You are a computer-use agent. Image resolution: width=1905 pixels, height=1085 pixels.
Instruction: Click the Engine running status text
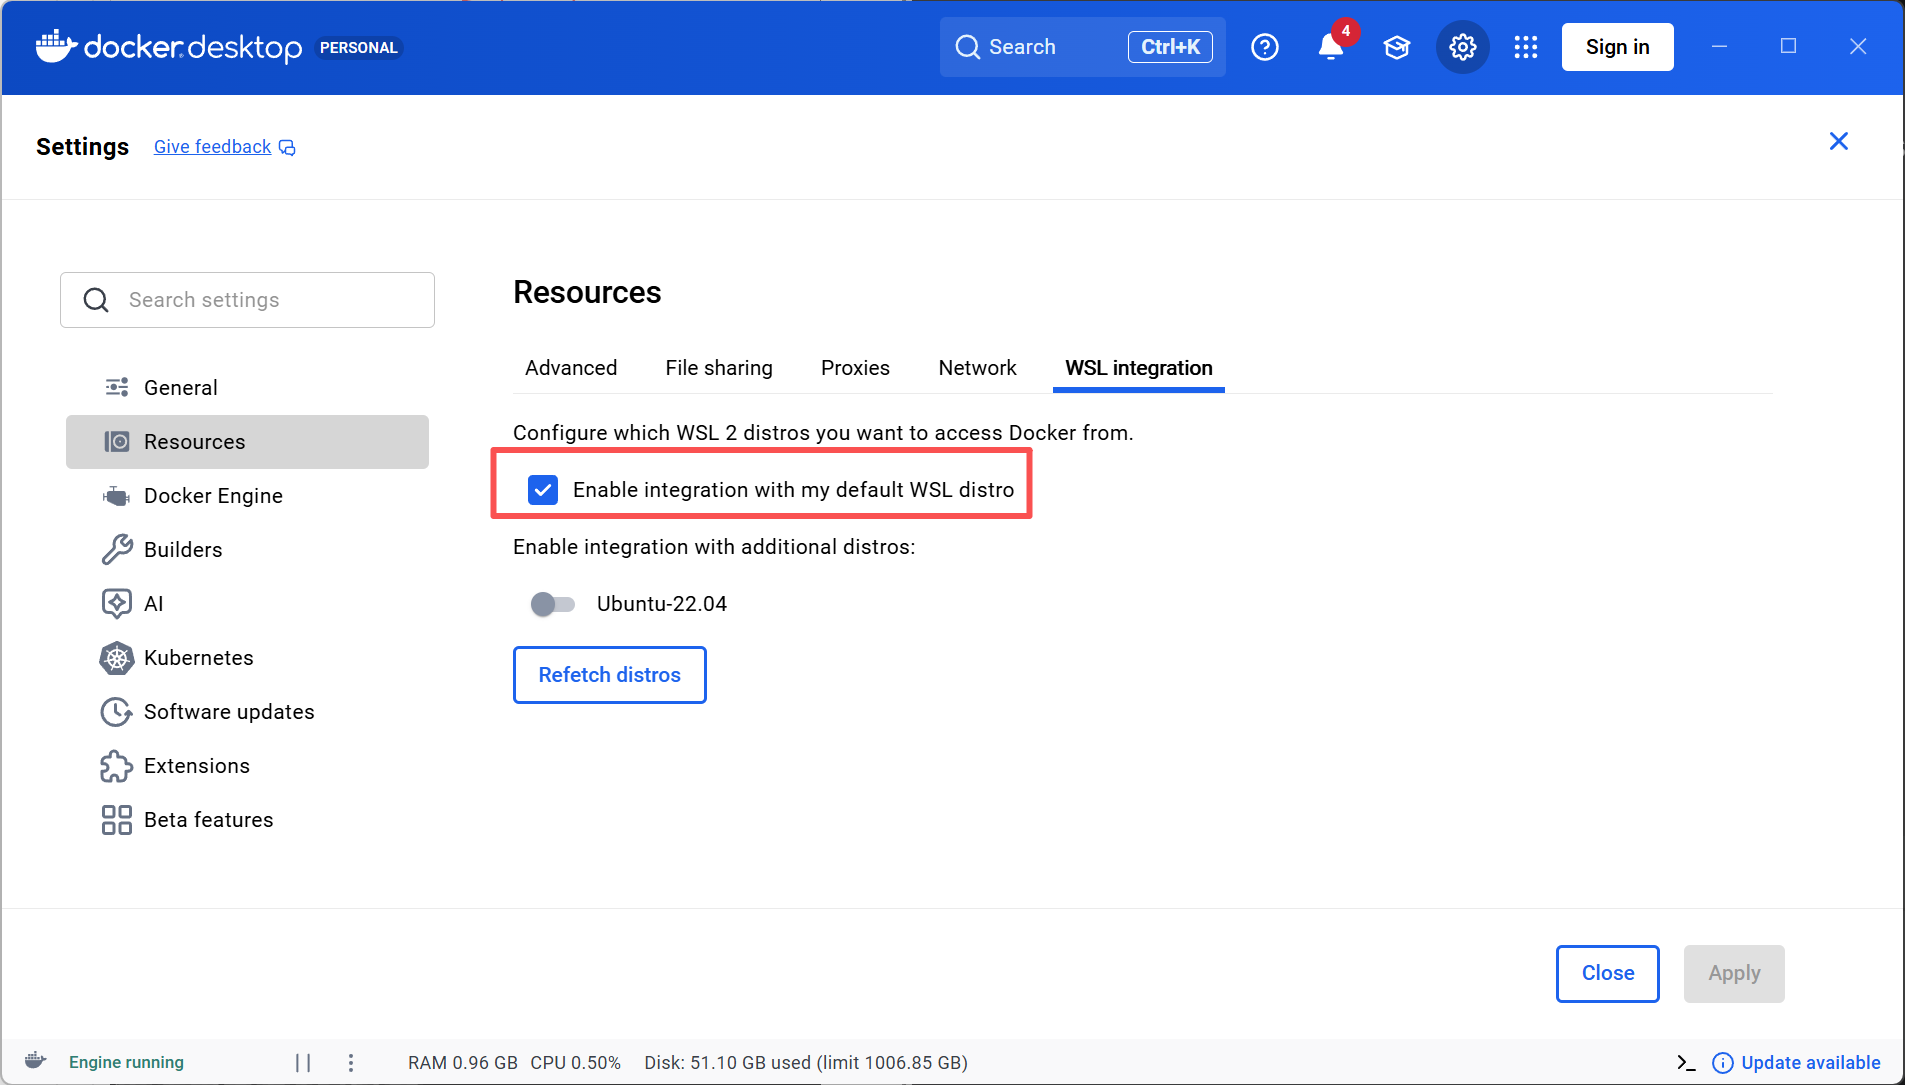(x=126, y=1062)
